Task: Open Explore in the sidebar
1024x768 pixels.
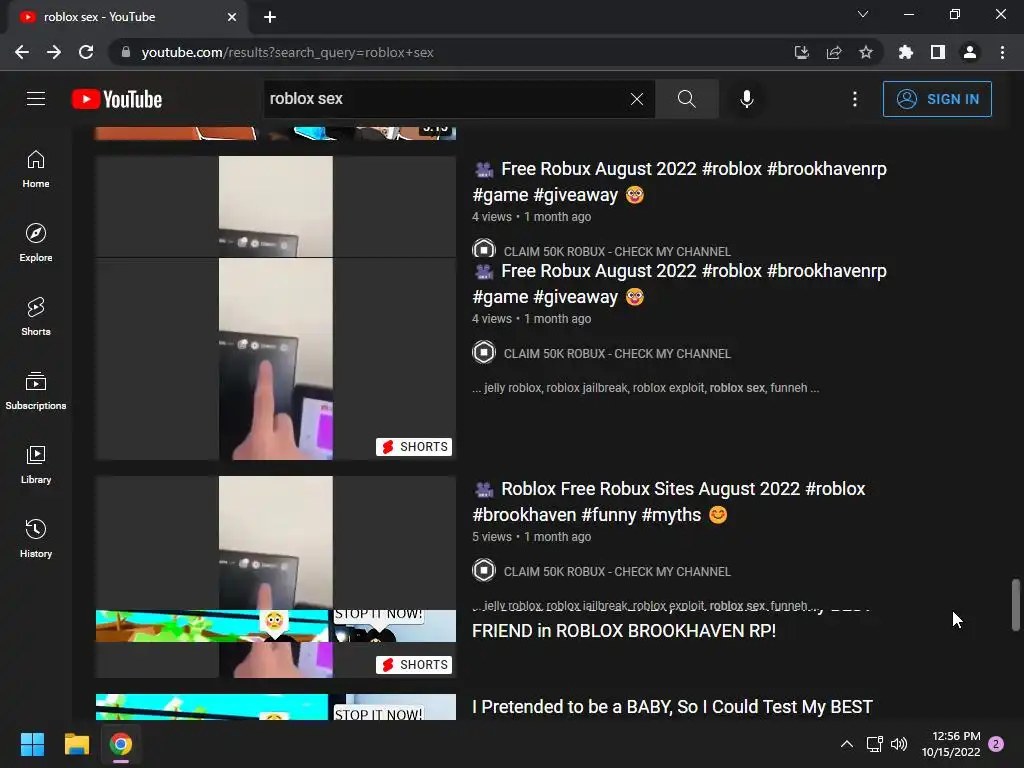Action: click(x=36, y=243)
